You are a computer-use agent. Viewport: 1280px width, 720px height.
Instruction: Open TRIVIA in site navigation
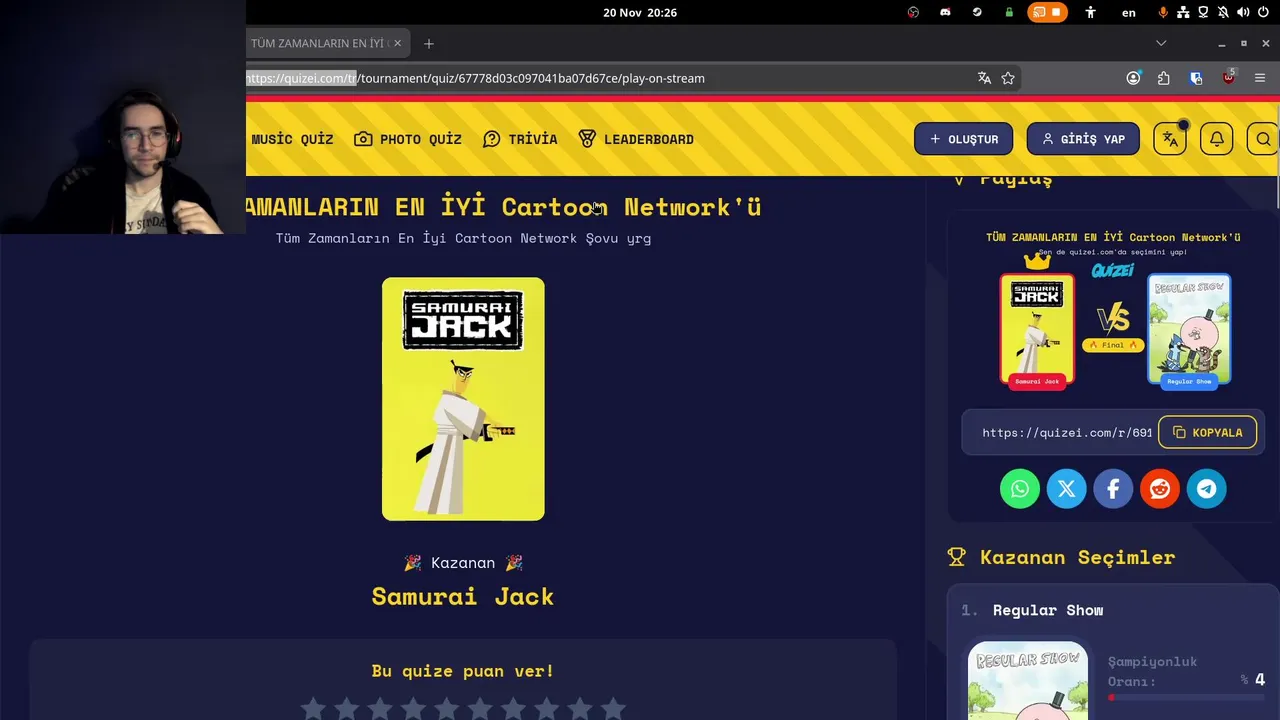tap(520, 139)
